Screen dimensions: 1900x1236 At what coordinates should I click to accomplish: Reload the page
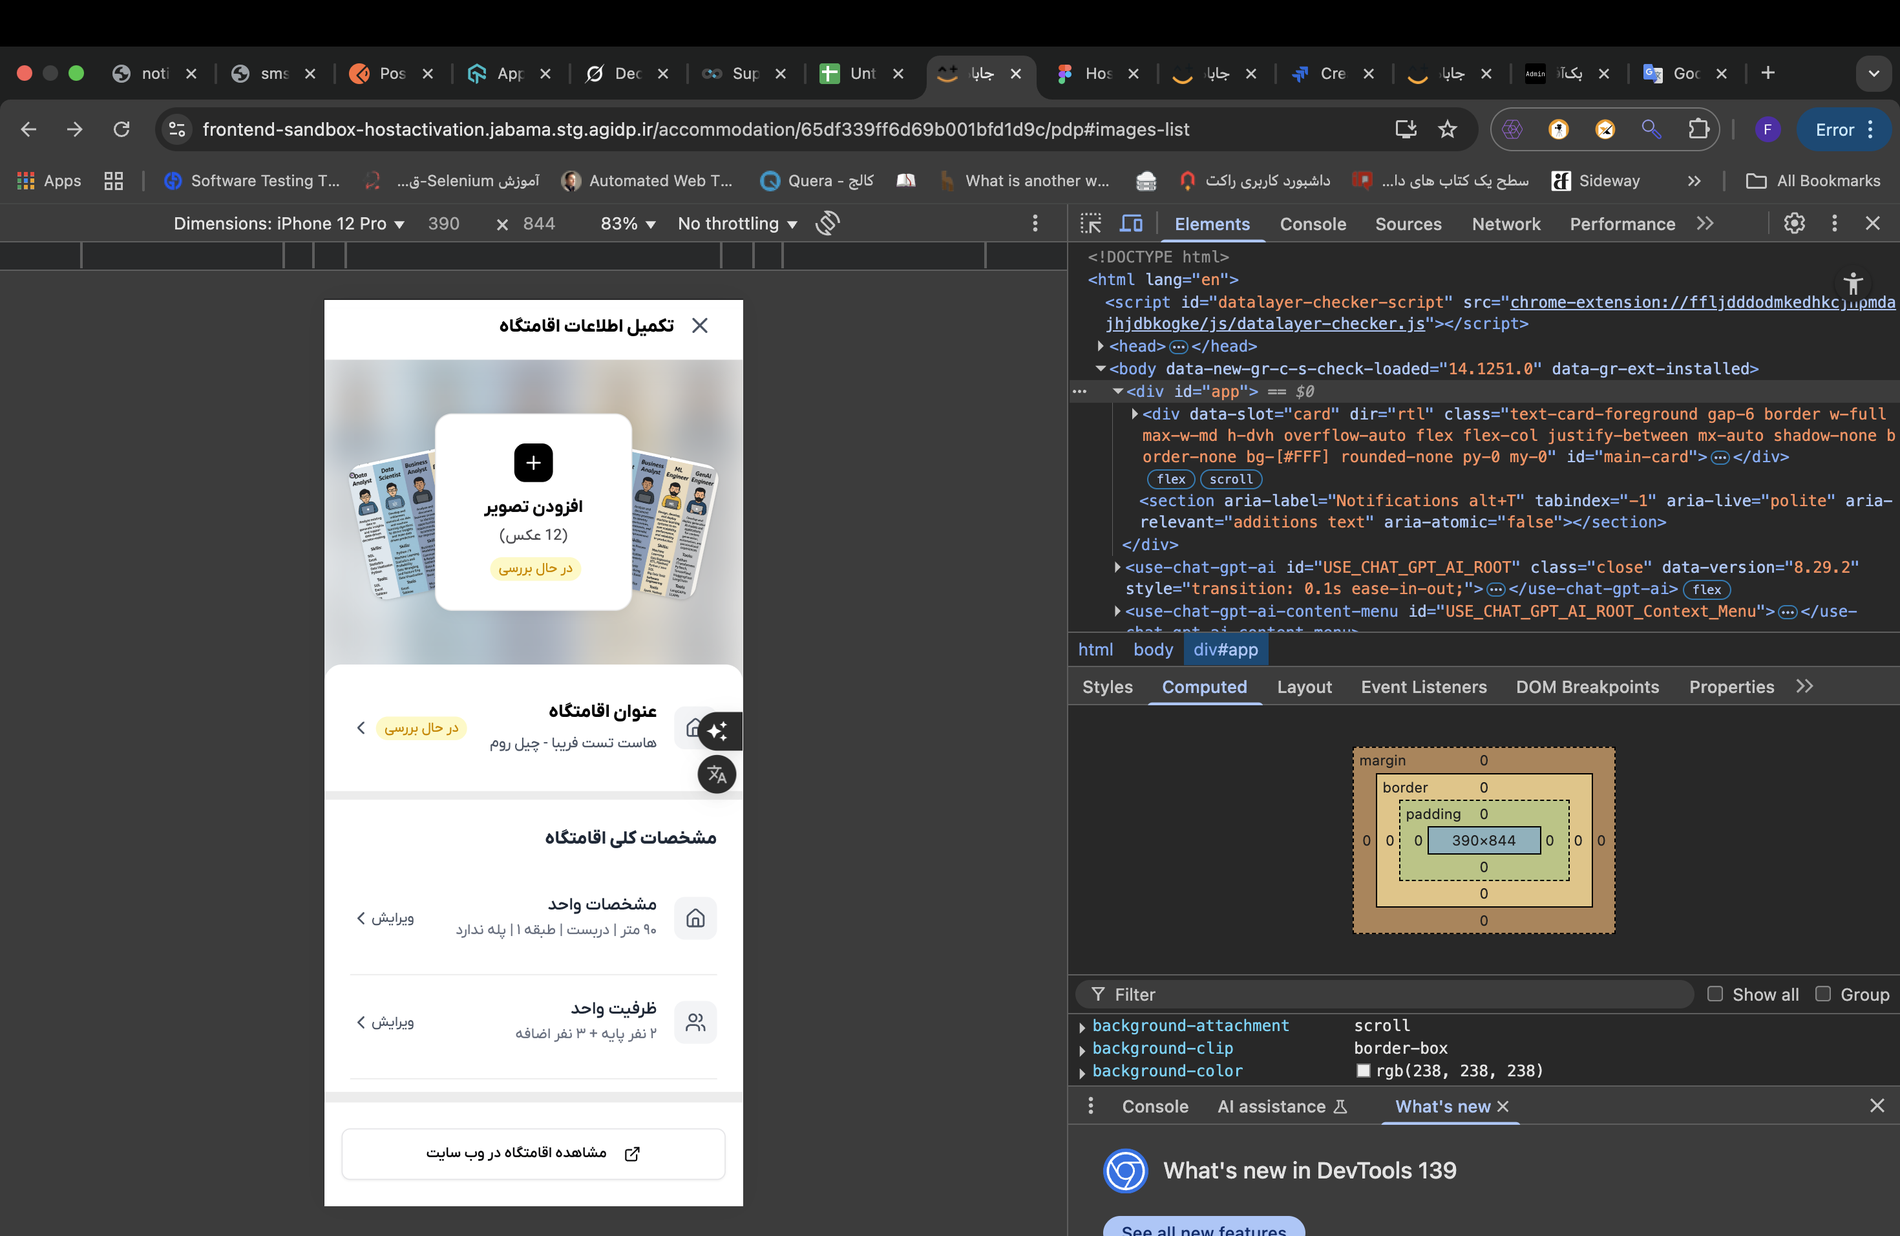121,129
